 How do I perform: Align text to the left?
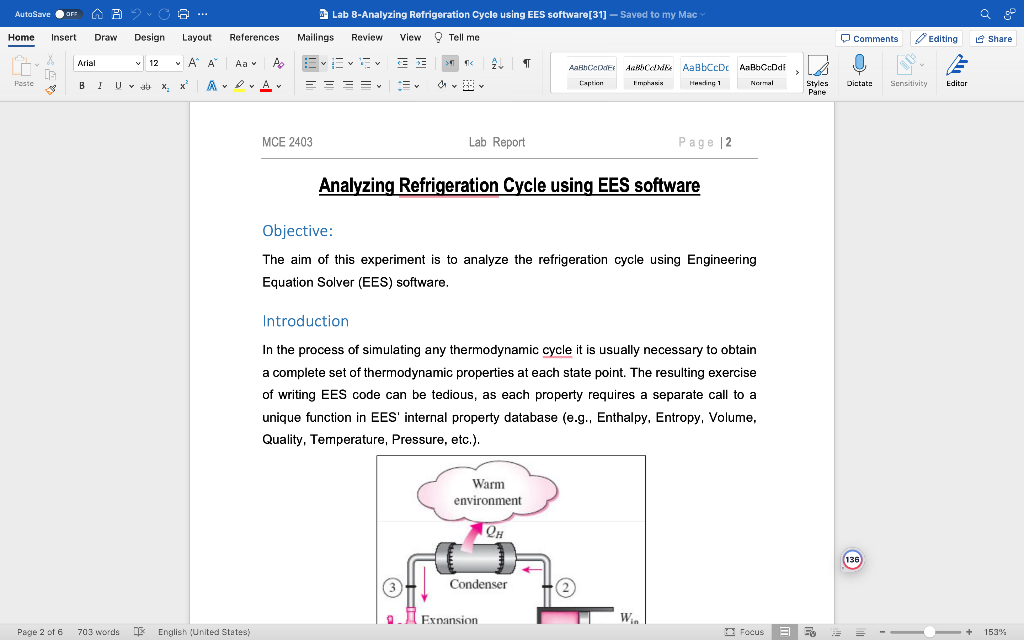(311, 86)
